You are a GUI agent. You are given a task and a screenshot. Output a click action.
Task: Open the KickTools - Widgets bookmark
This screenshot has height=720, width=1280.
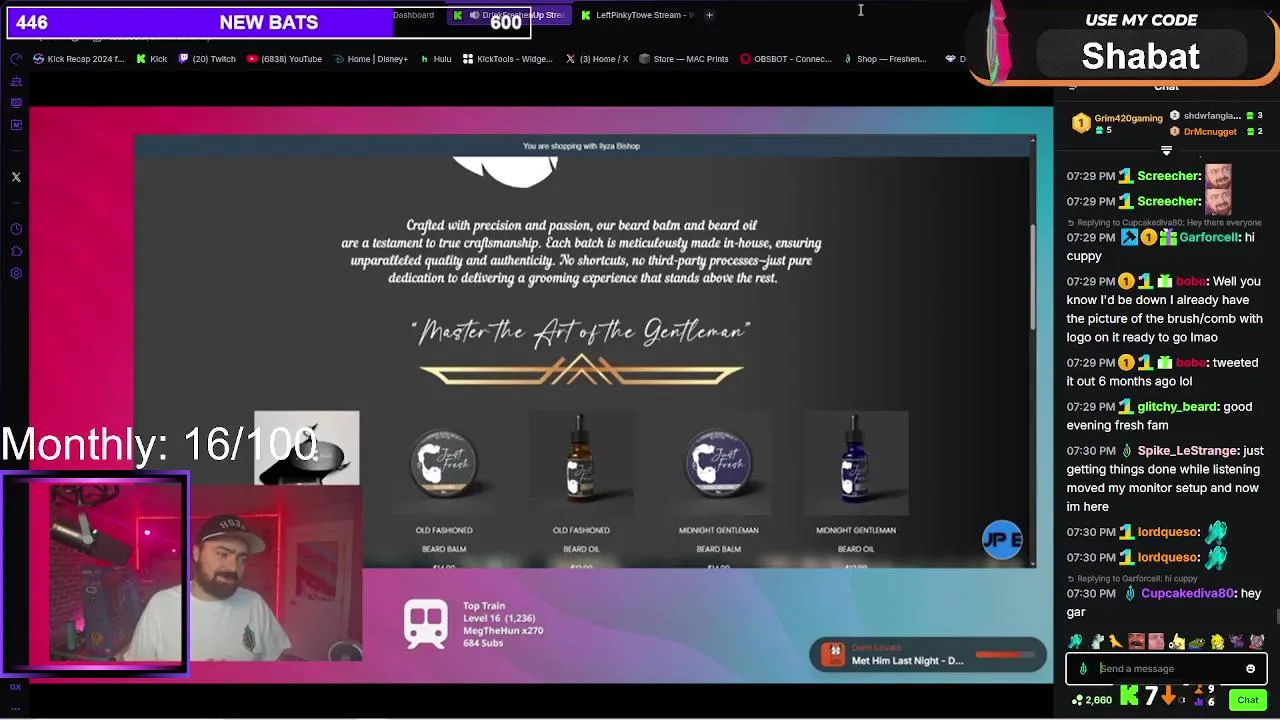507,59
